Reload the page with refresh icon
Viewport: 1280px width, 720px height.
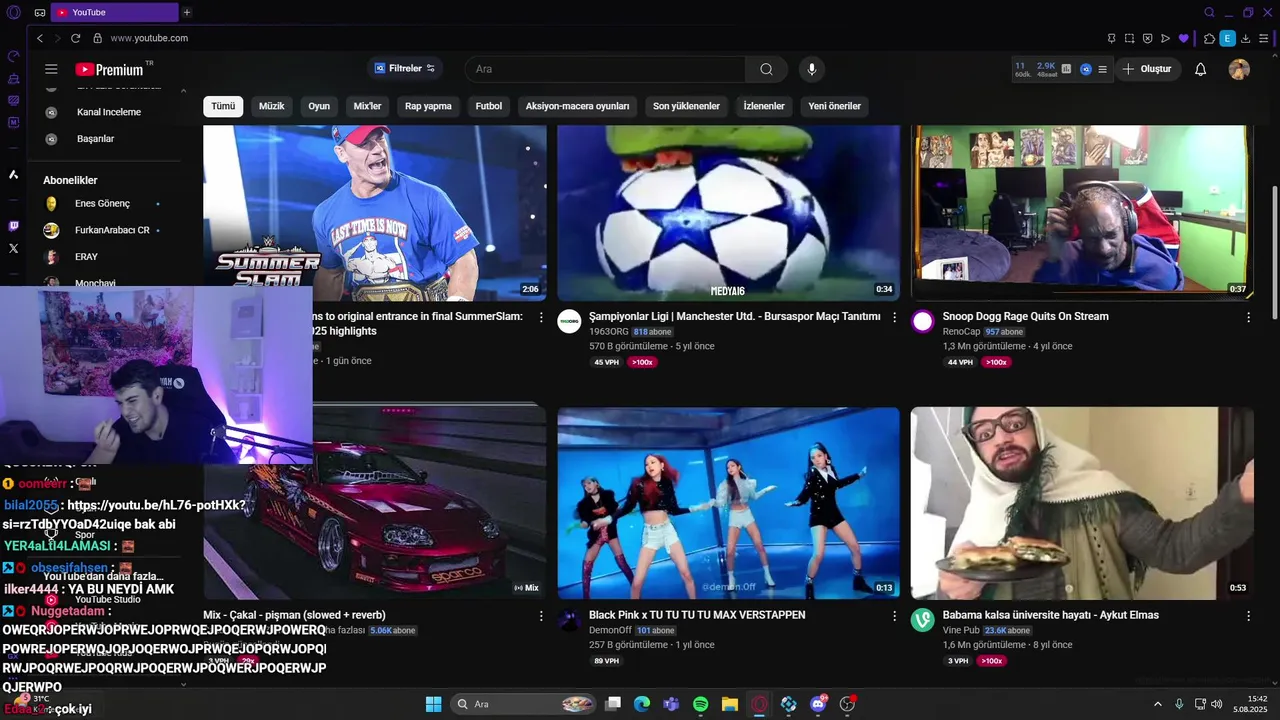pos(75,38)
